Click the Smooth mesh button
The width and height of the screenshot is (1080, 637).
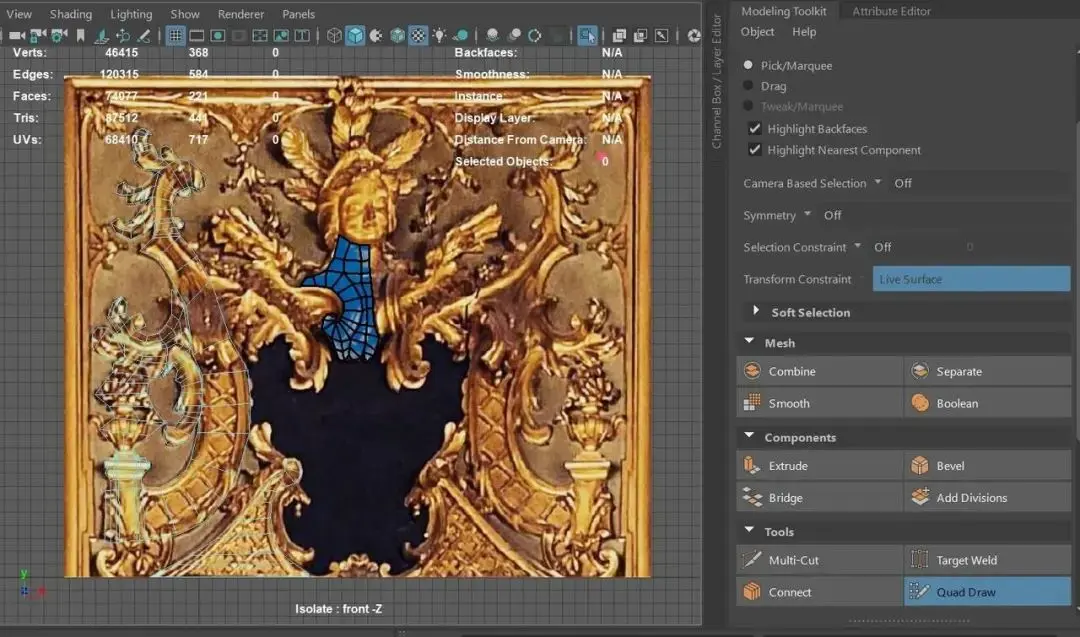(820, 403)
